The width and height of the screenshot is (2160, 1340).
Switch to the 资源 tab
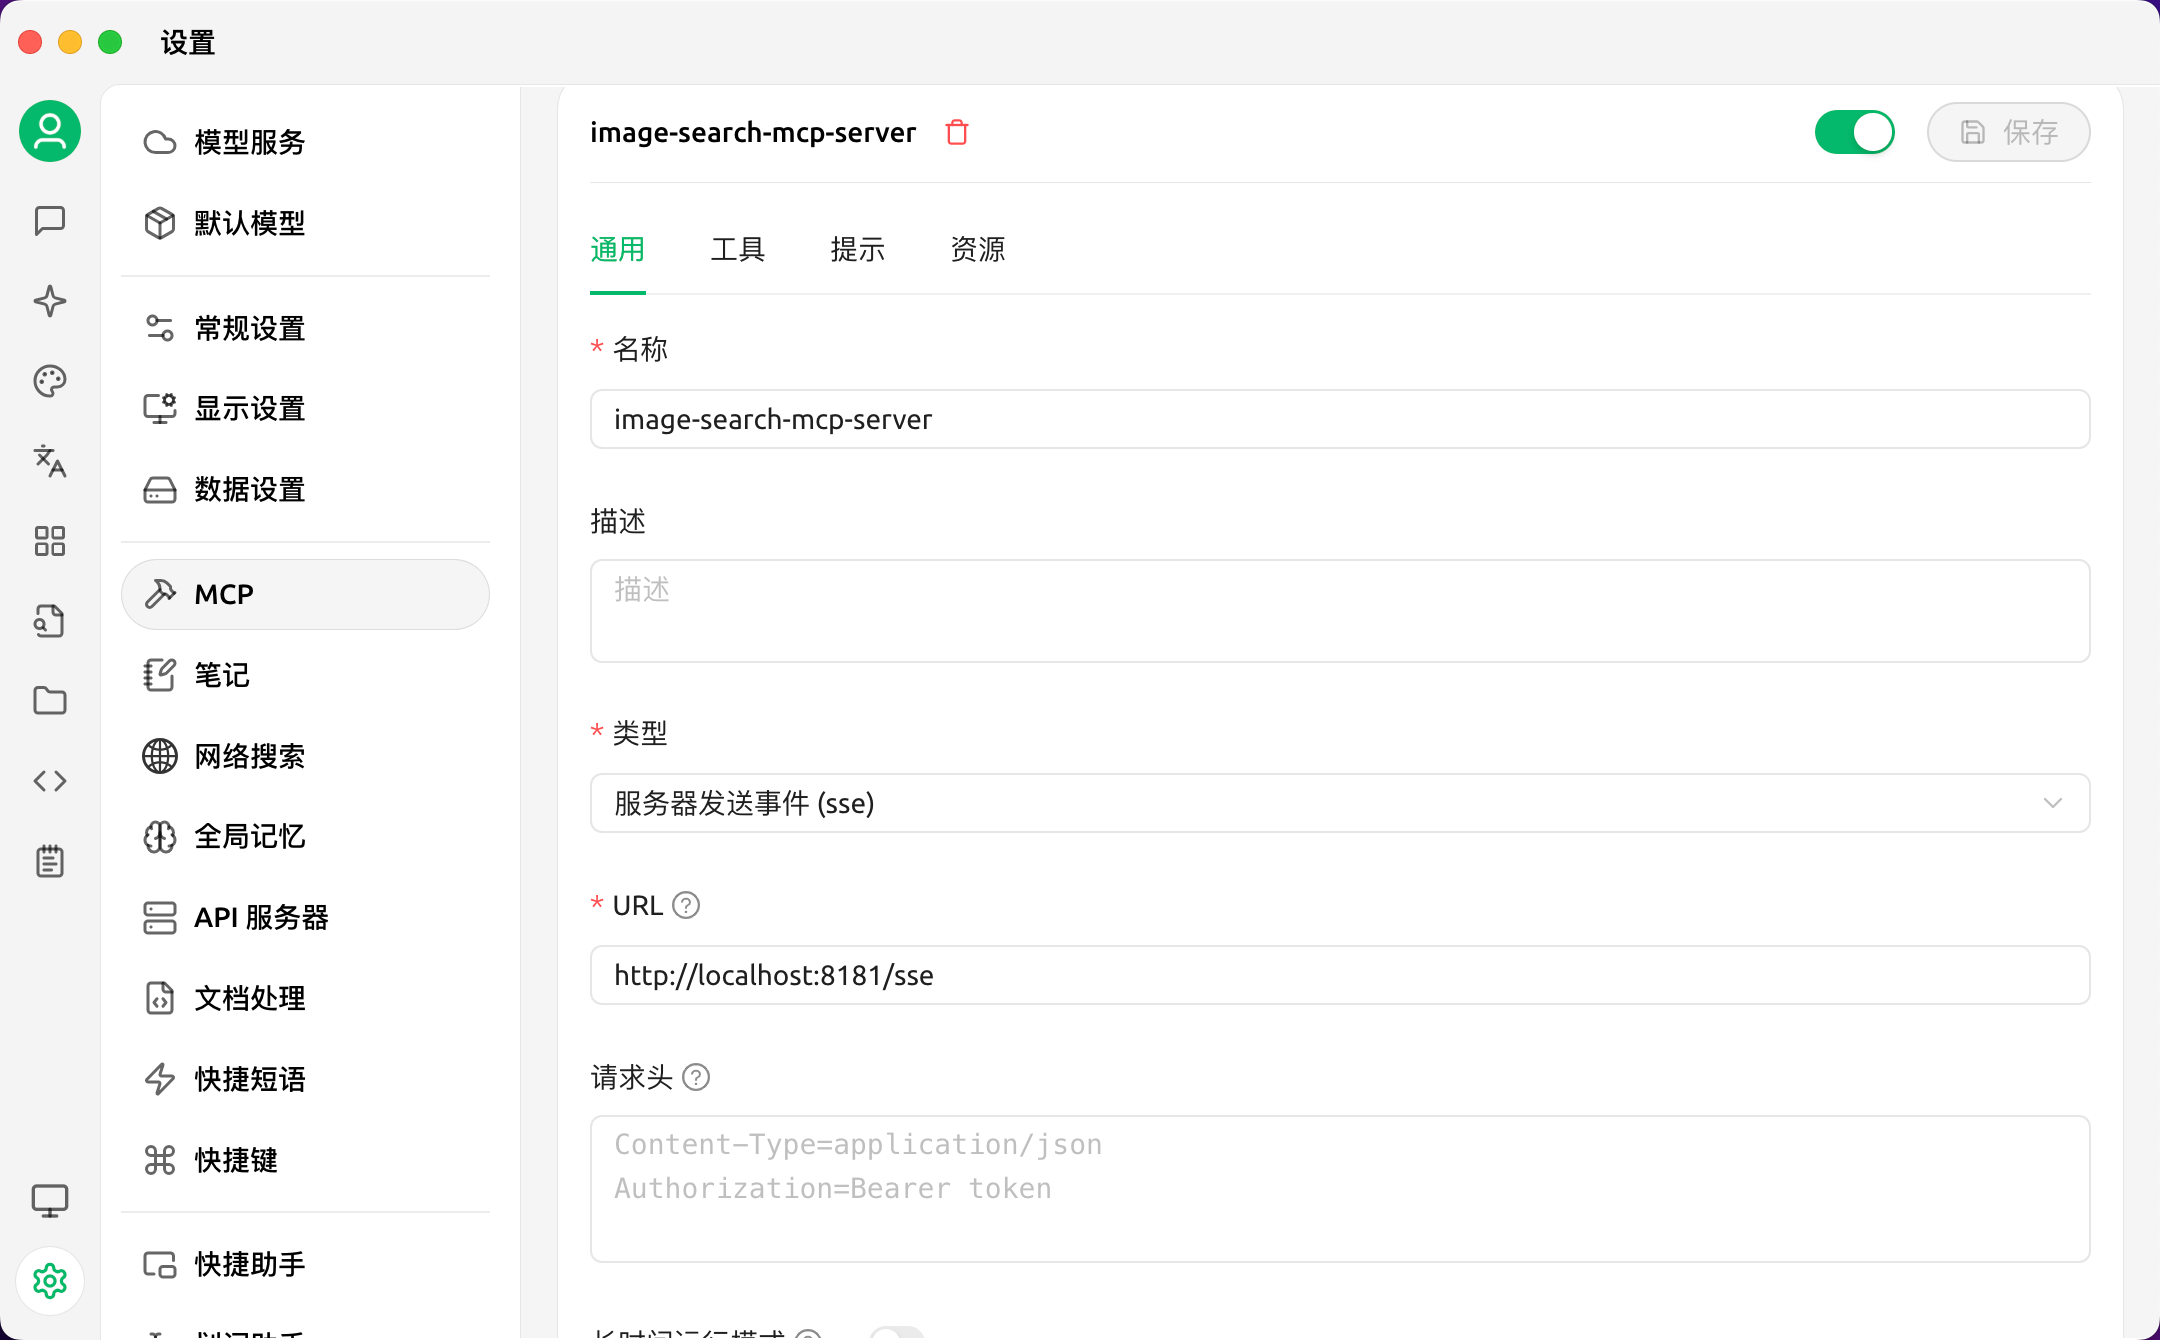(978, 249)
